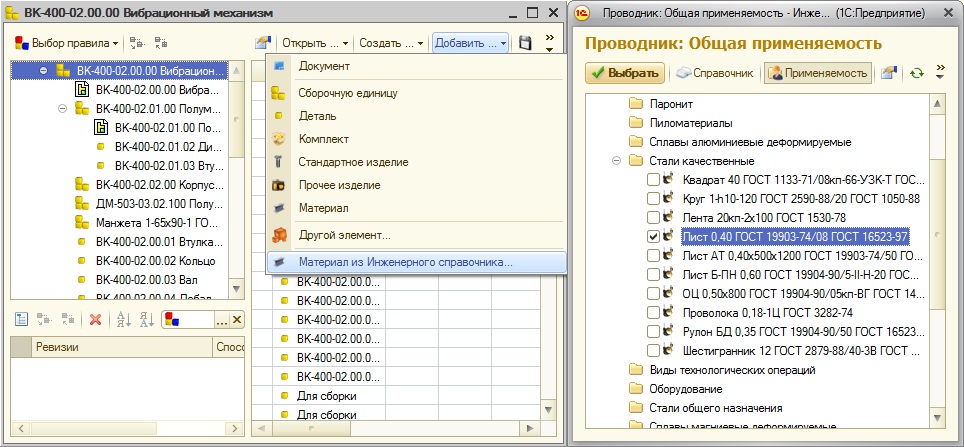Open the Открыть ... dropdown
This screenshot has width=964, height=447.
(315, 43)
